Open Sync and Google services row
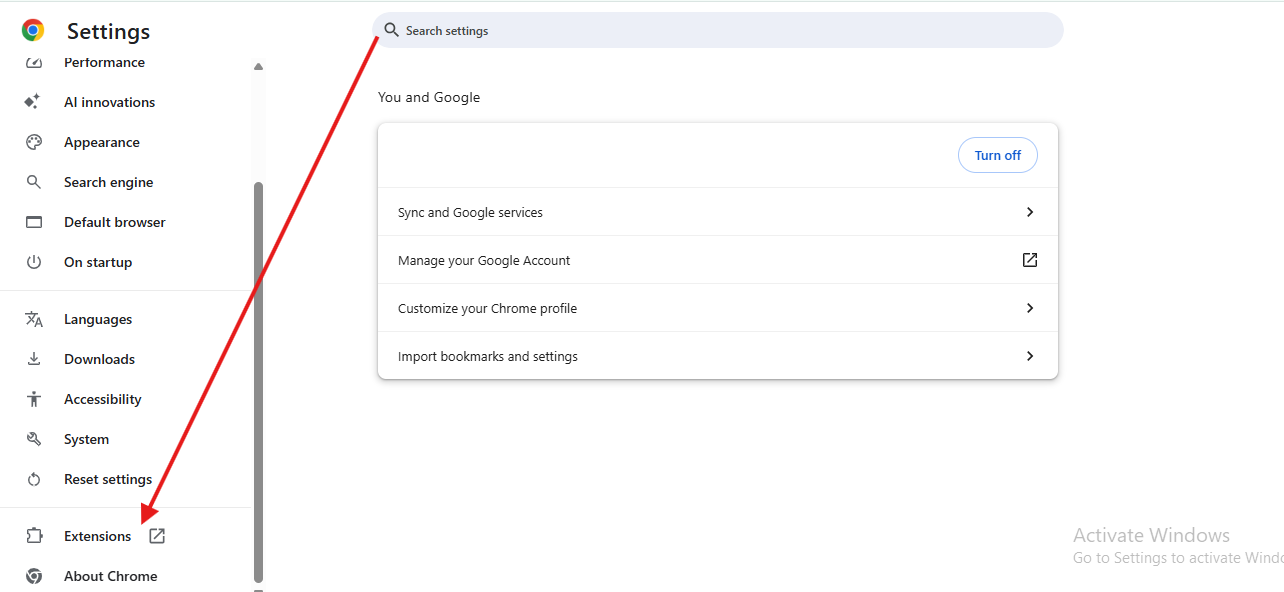1284x592 pixels. (718, 212)
